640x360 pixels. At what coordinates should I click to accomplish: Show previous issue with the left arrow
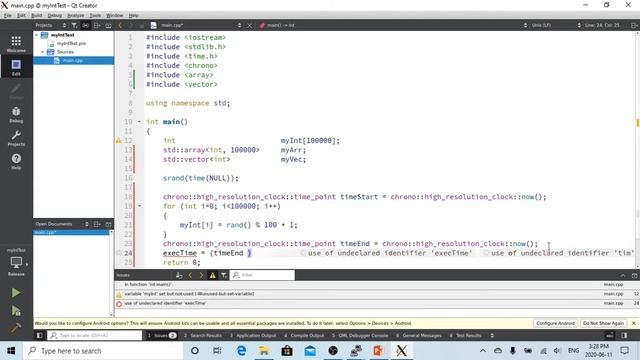[190, 275]
